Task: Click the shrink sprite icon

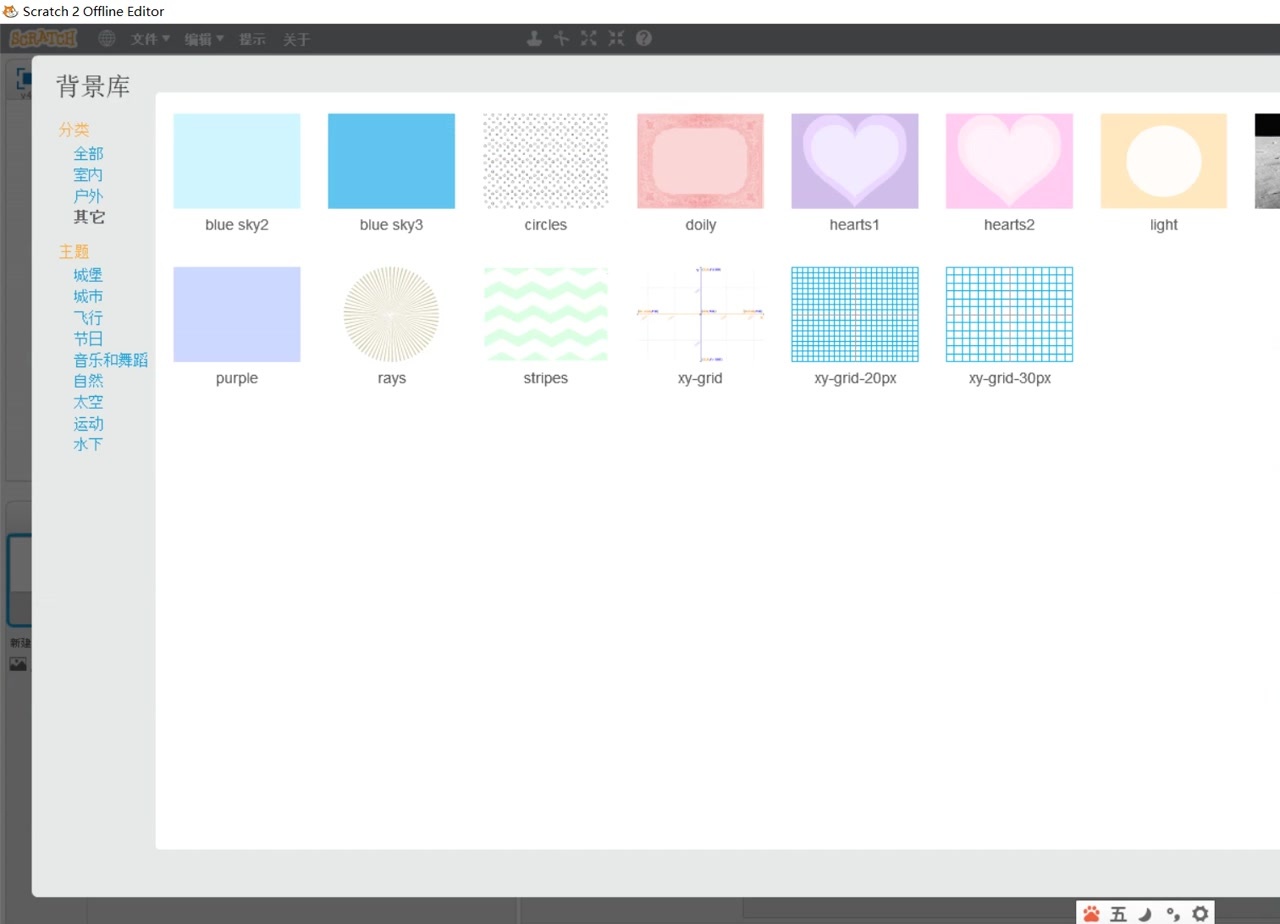Action: click(616, 38)
